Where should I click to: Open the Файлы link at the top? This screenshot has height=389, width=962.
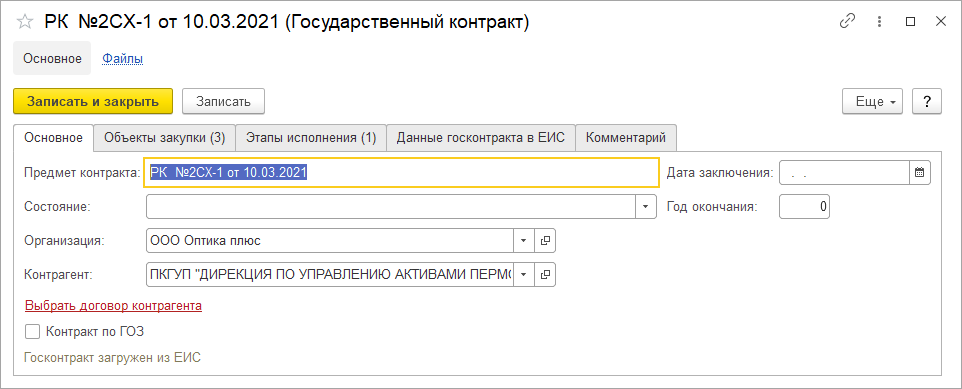[x=123, y=59]
